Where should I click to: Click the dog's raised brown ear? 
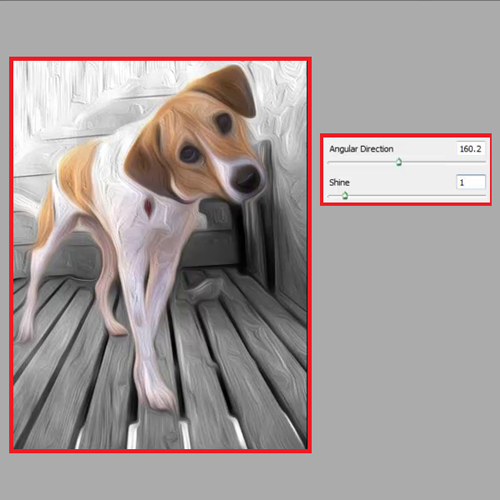[227, 90]
